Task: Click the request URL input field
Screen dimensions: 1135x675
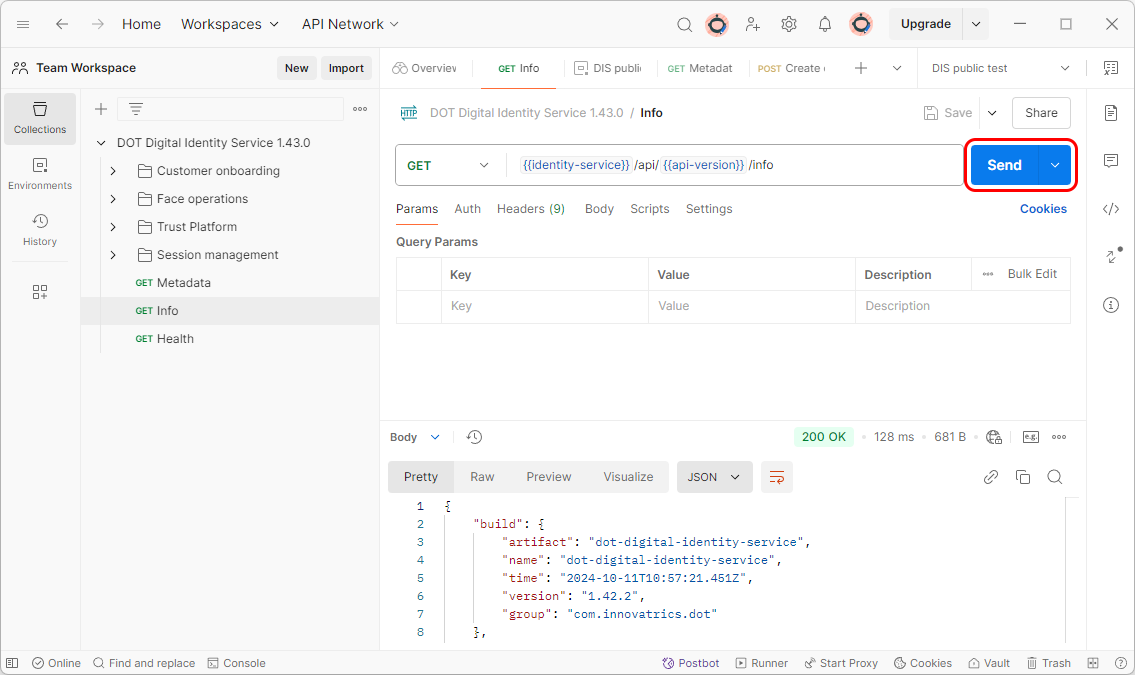Action: pos(735,165)
